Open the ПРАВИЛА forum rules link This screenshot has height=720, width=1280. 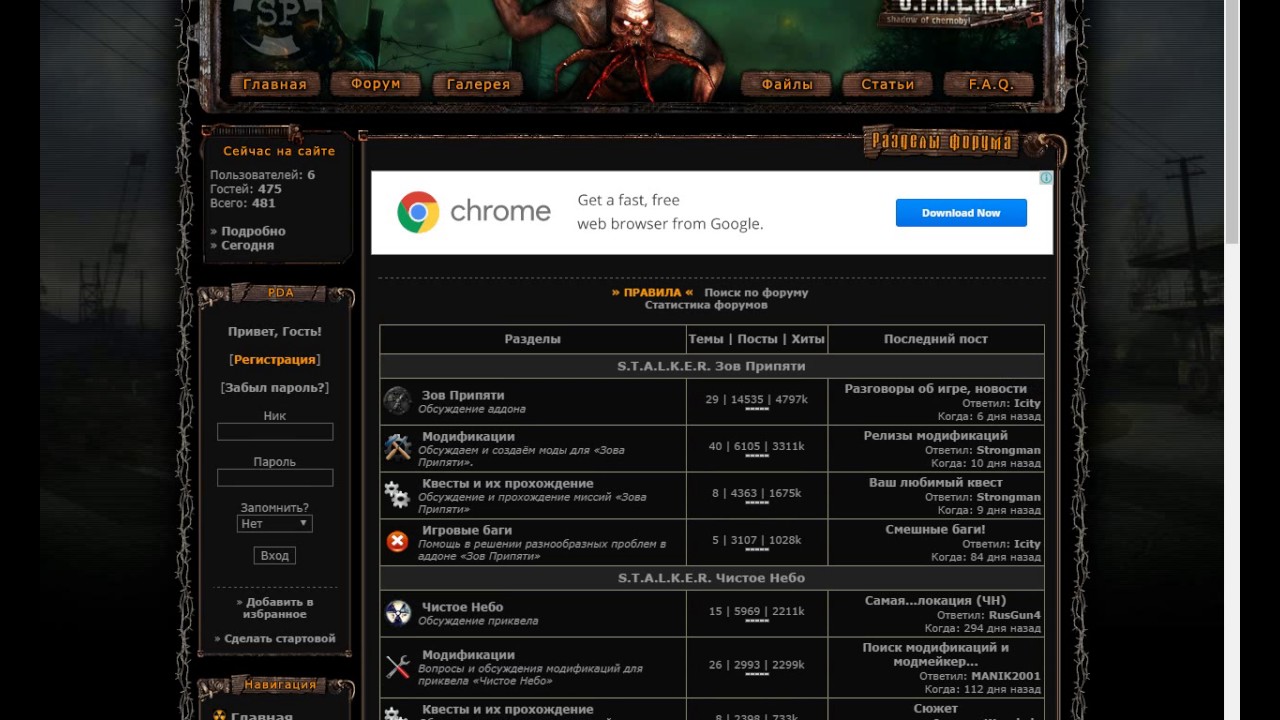652,293
